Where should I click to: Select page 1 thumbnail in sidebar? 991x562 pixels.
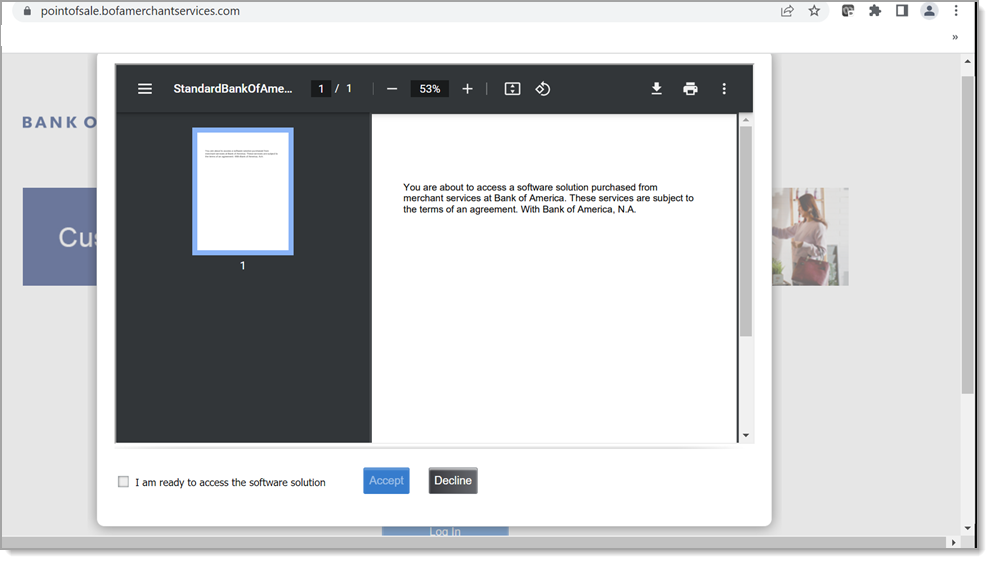(243, 192)
